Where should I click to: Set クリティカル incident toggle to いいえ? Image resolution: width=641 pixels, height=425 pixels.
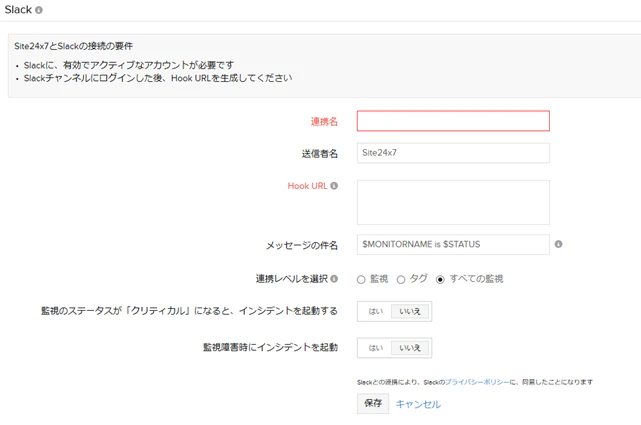pyautogui.click(x=410, y=311)
